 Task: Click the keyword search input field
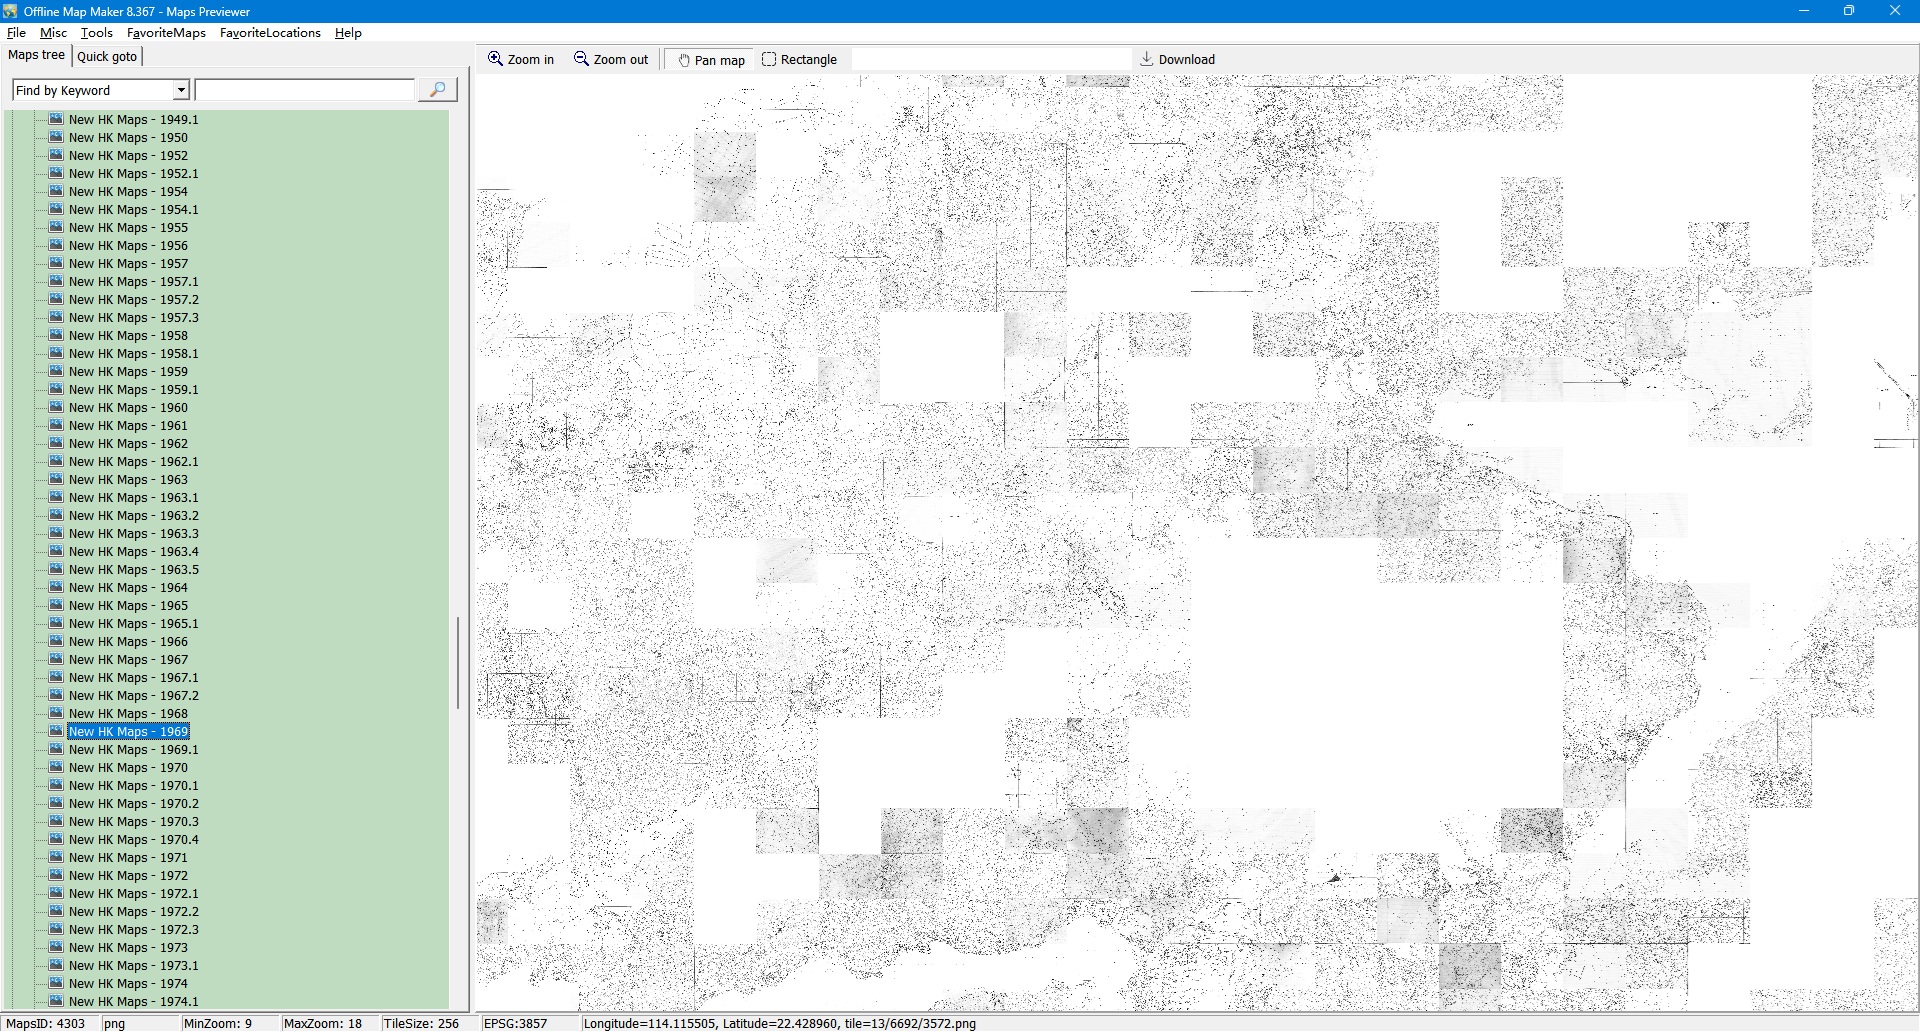(x=305, y=90)
